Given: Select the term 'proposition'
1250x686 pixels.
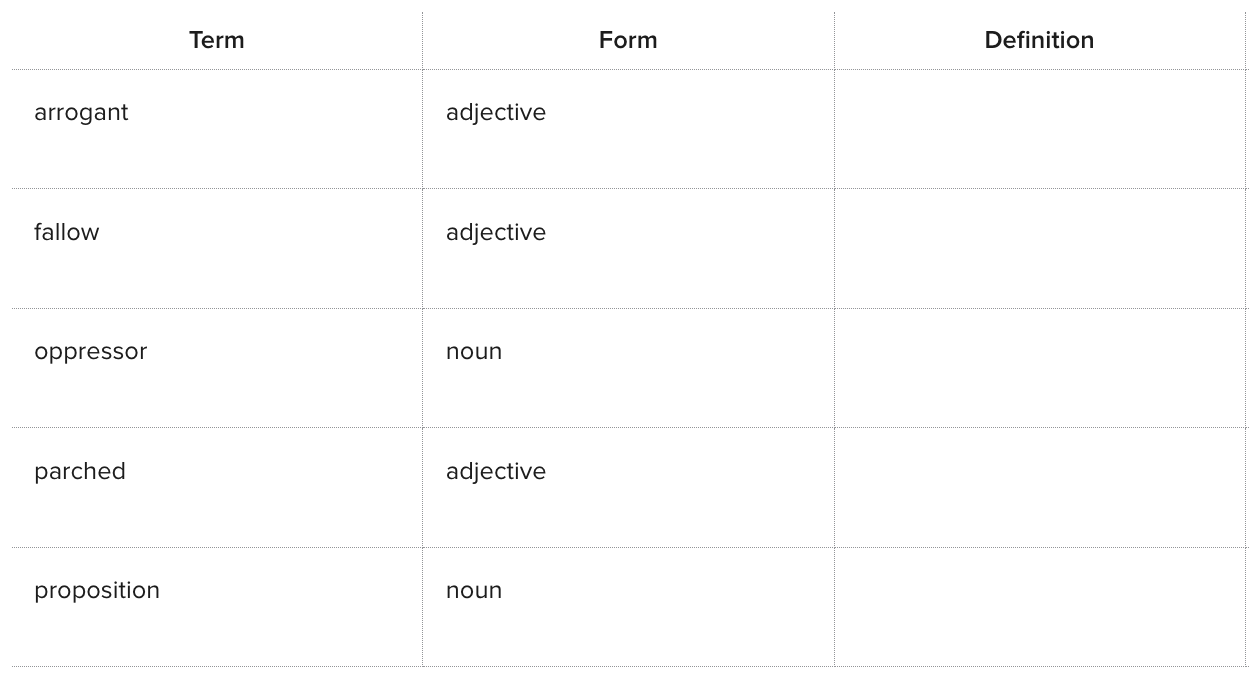Looking at the screenshot, I should pyautogui.click(x=97, y=591).
